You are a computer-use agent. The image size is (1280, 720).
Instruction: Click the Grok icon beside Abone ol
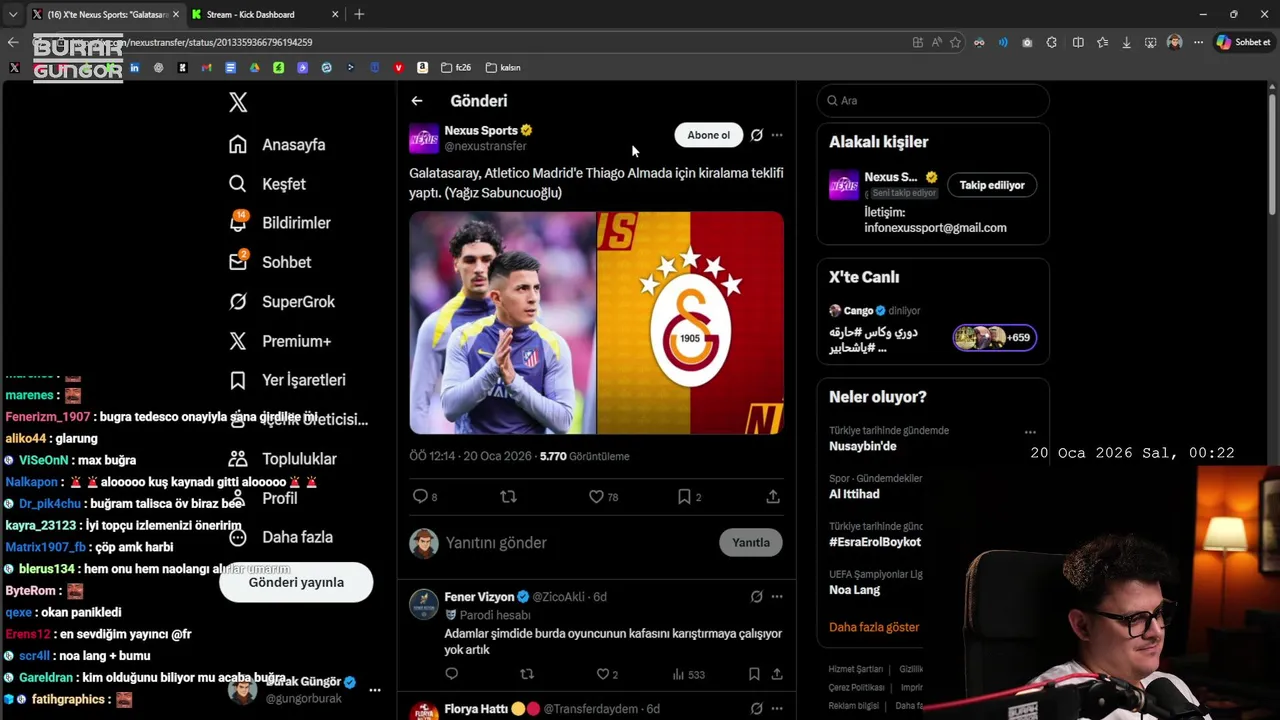pyautogui.click(x=757, y=135)
